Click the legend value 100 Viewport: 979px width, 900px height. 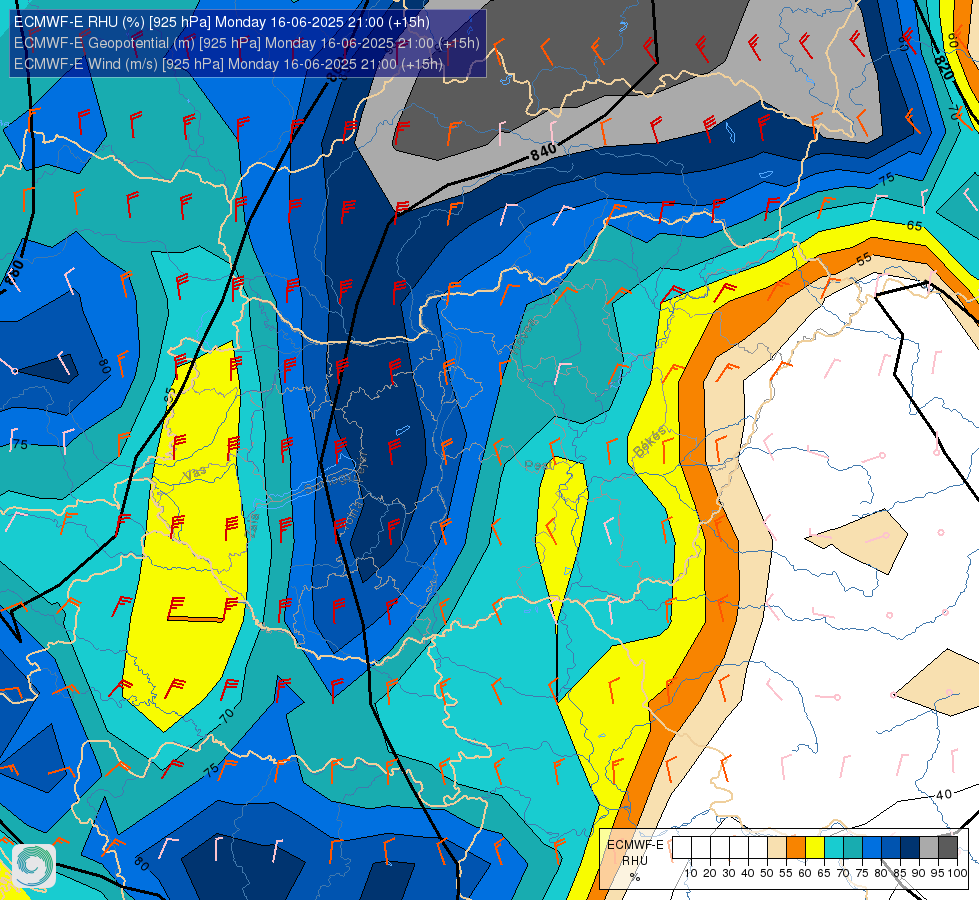tap(957, 873)
